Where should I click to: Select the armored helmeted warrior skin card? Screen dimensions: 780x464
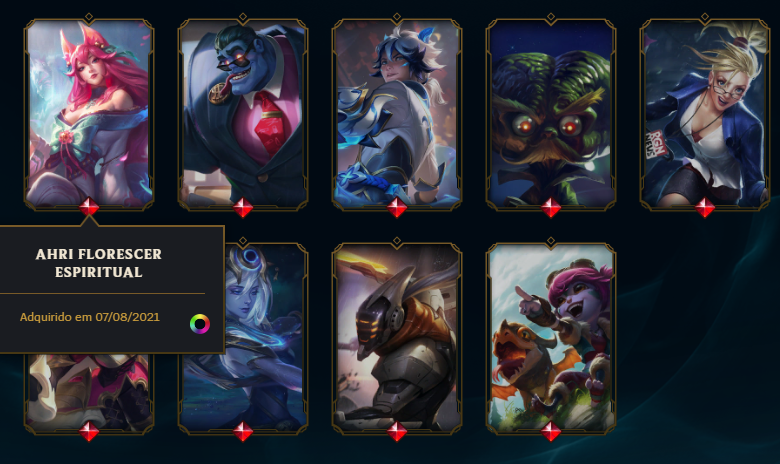(396, 337)
